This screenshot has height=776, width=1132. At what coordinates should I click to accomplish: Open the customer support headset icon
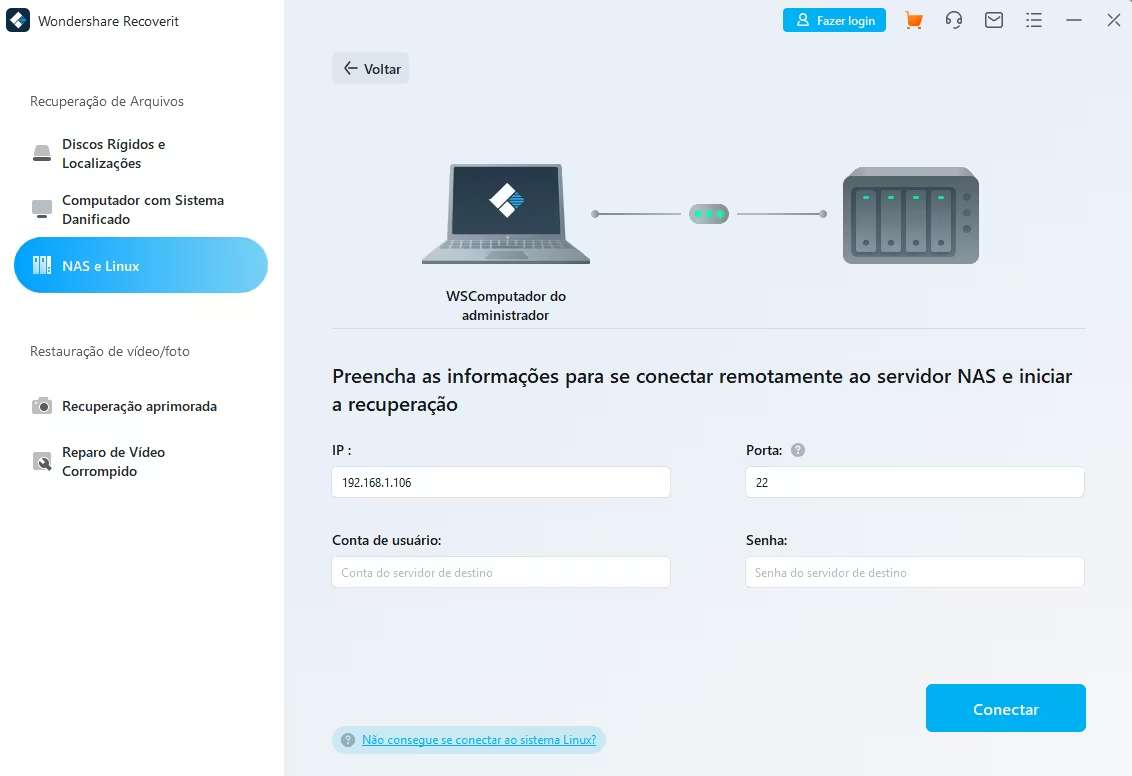954,20
